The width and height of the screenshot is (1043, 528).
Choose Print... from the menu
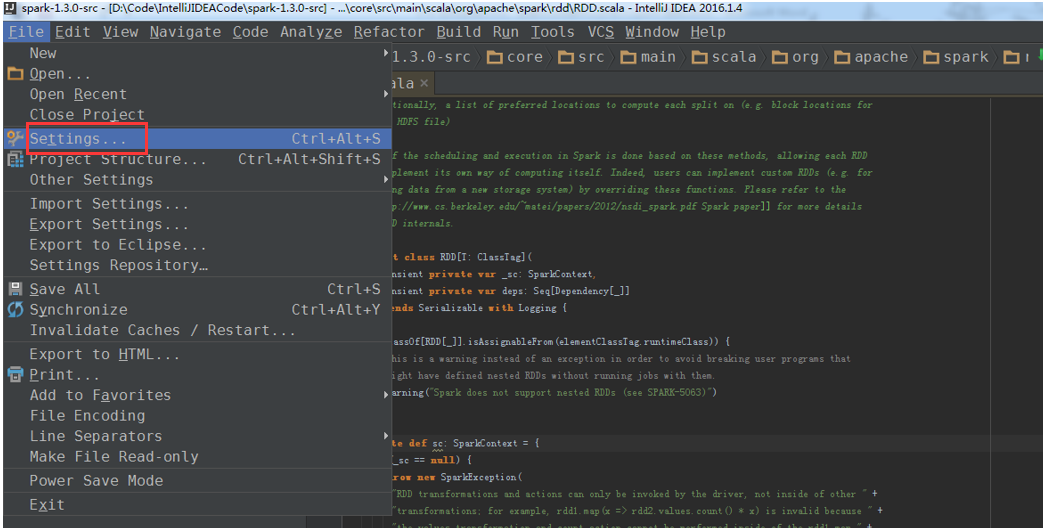click(198, 374)
